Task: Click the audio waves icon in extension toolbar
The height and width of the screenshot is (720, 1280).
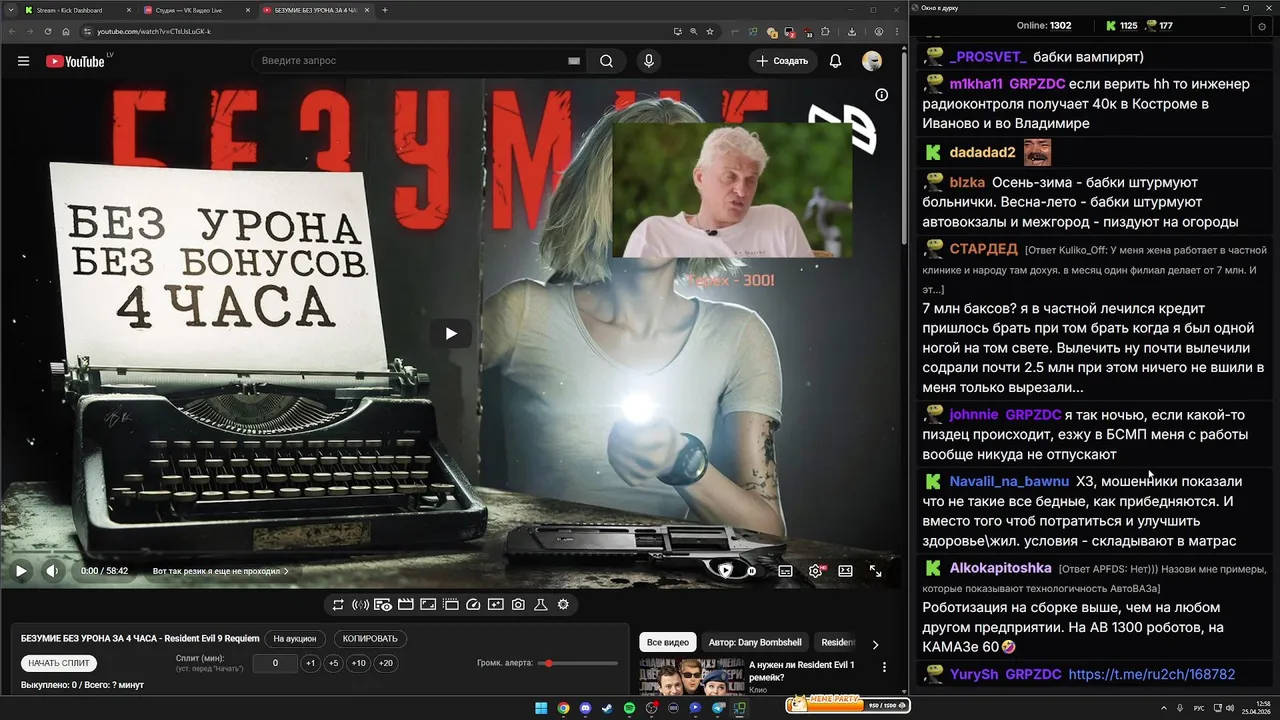Action: (x=360, y=604)
